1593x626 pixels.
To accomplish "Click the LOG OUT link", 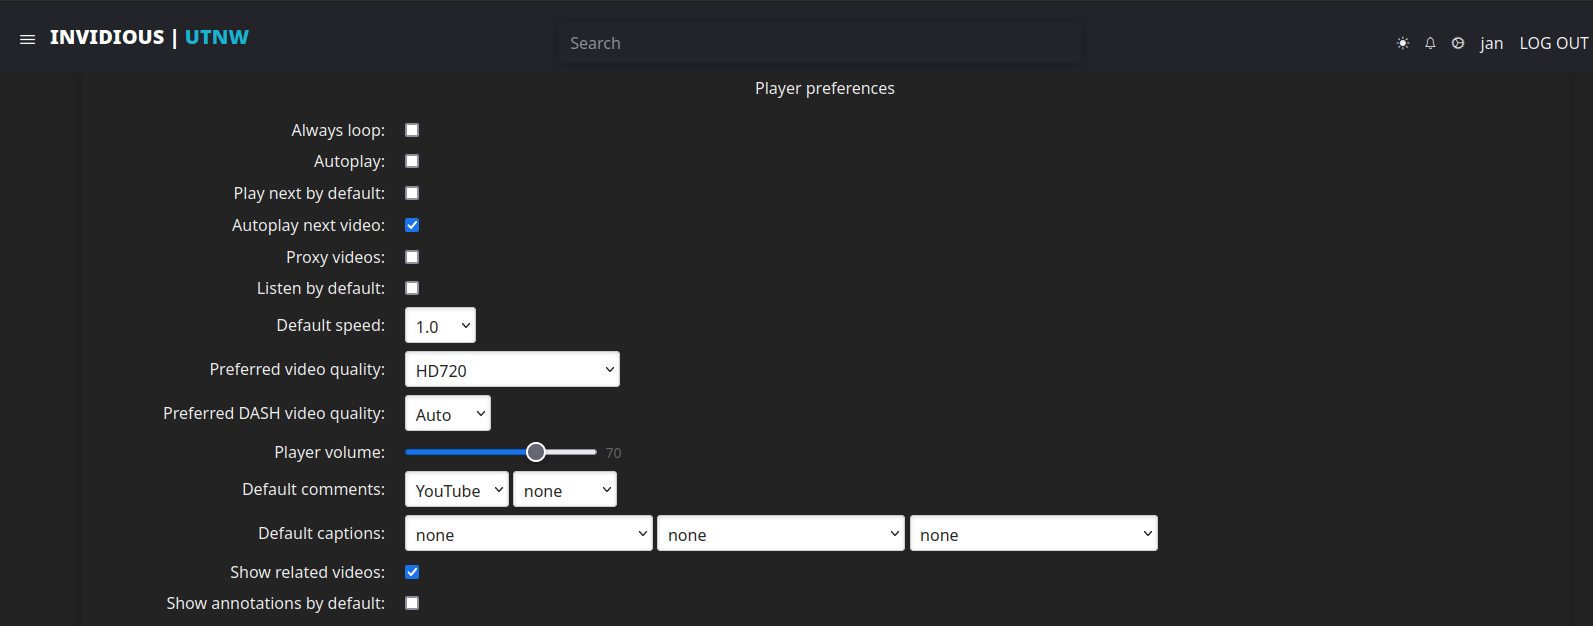I will coord(1553,43).
